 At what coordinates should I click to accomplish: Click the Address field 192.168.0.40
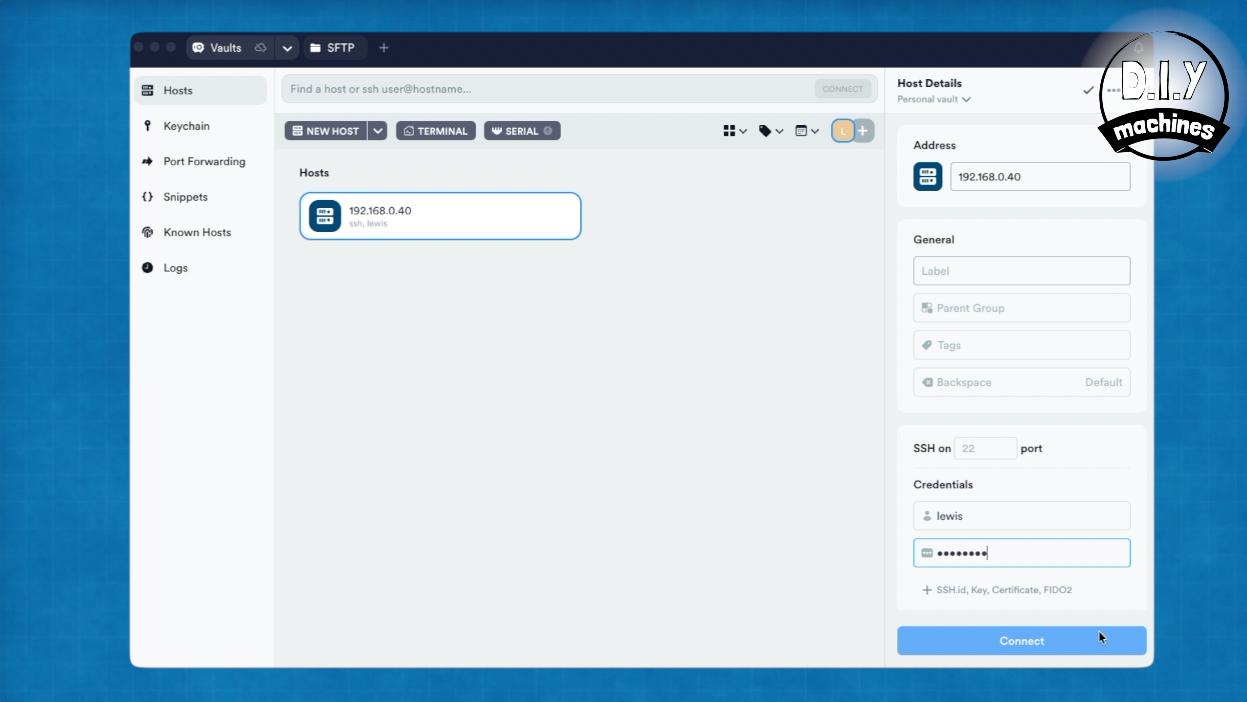pyautogui.click(x=1040, y=177)
